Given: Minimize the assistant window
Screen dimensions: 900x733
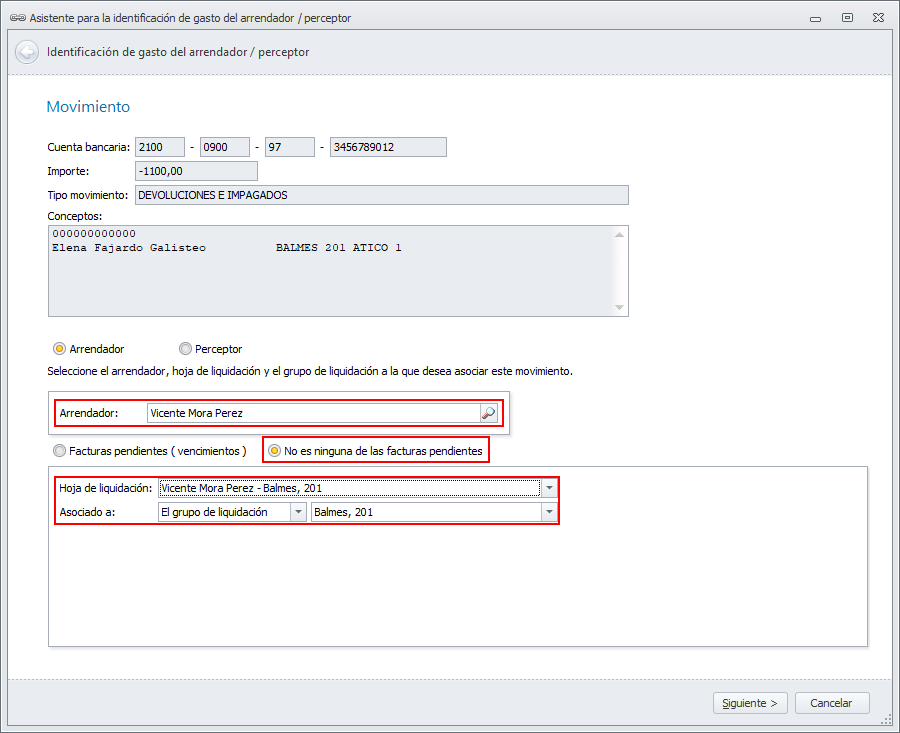Looking at the screenshot, I should click(x=815, y=18).
